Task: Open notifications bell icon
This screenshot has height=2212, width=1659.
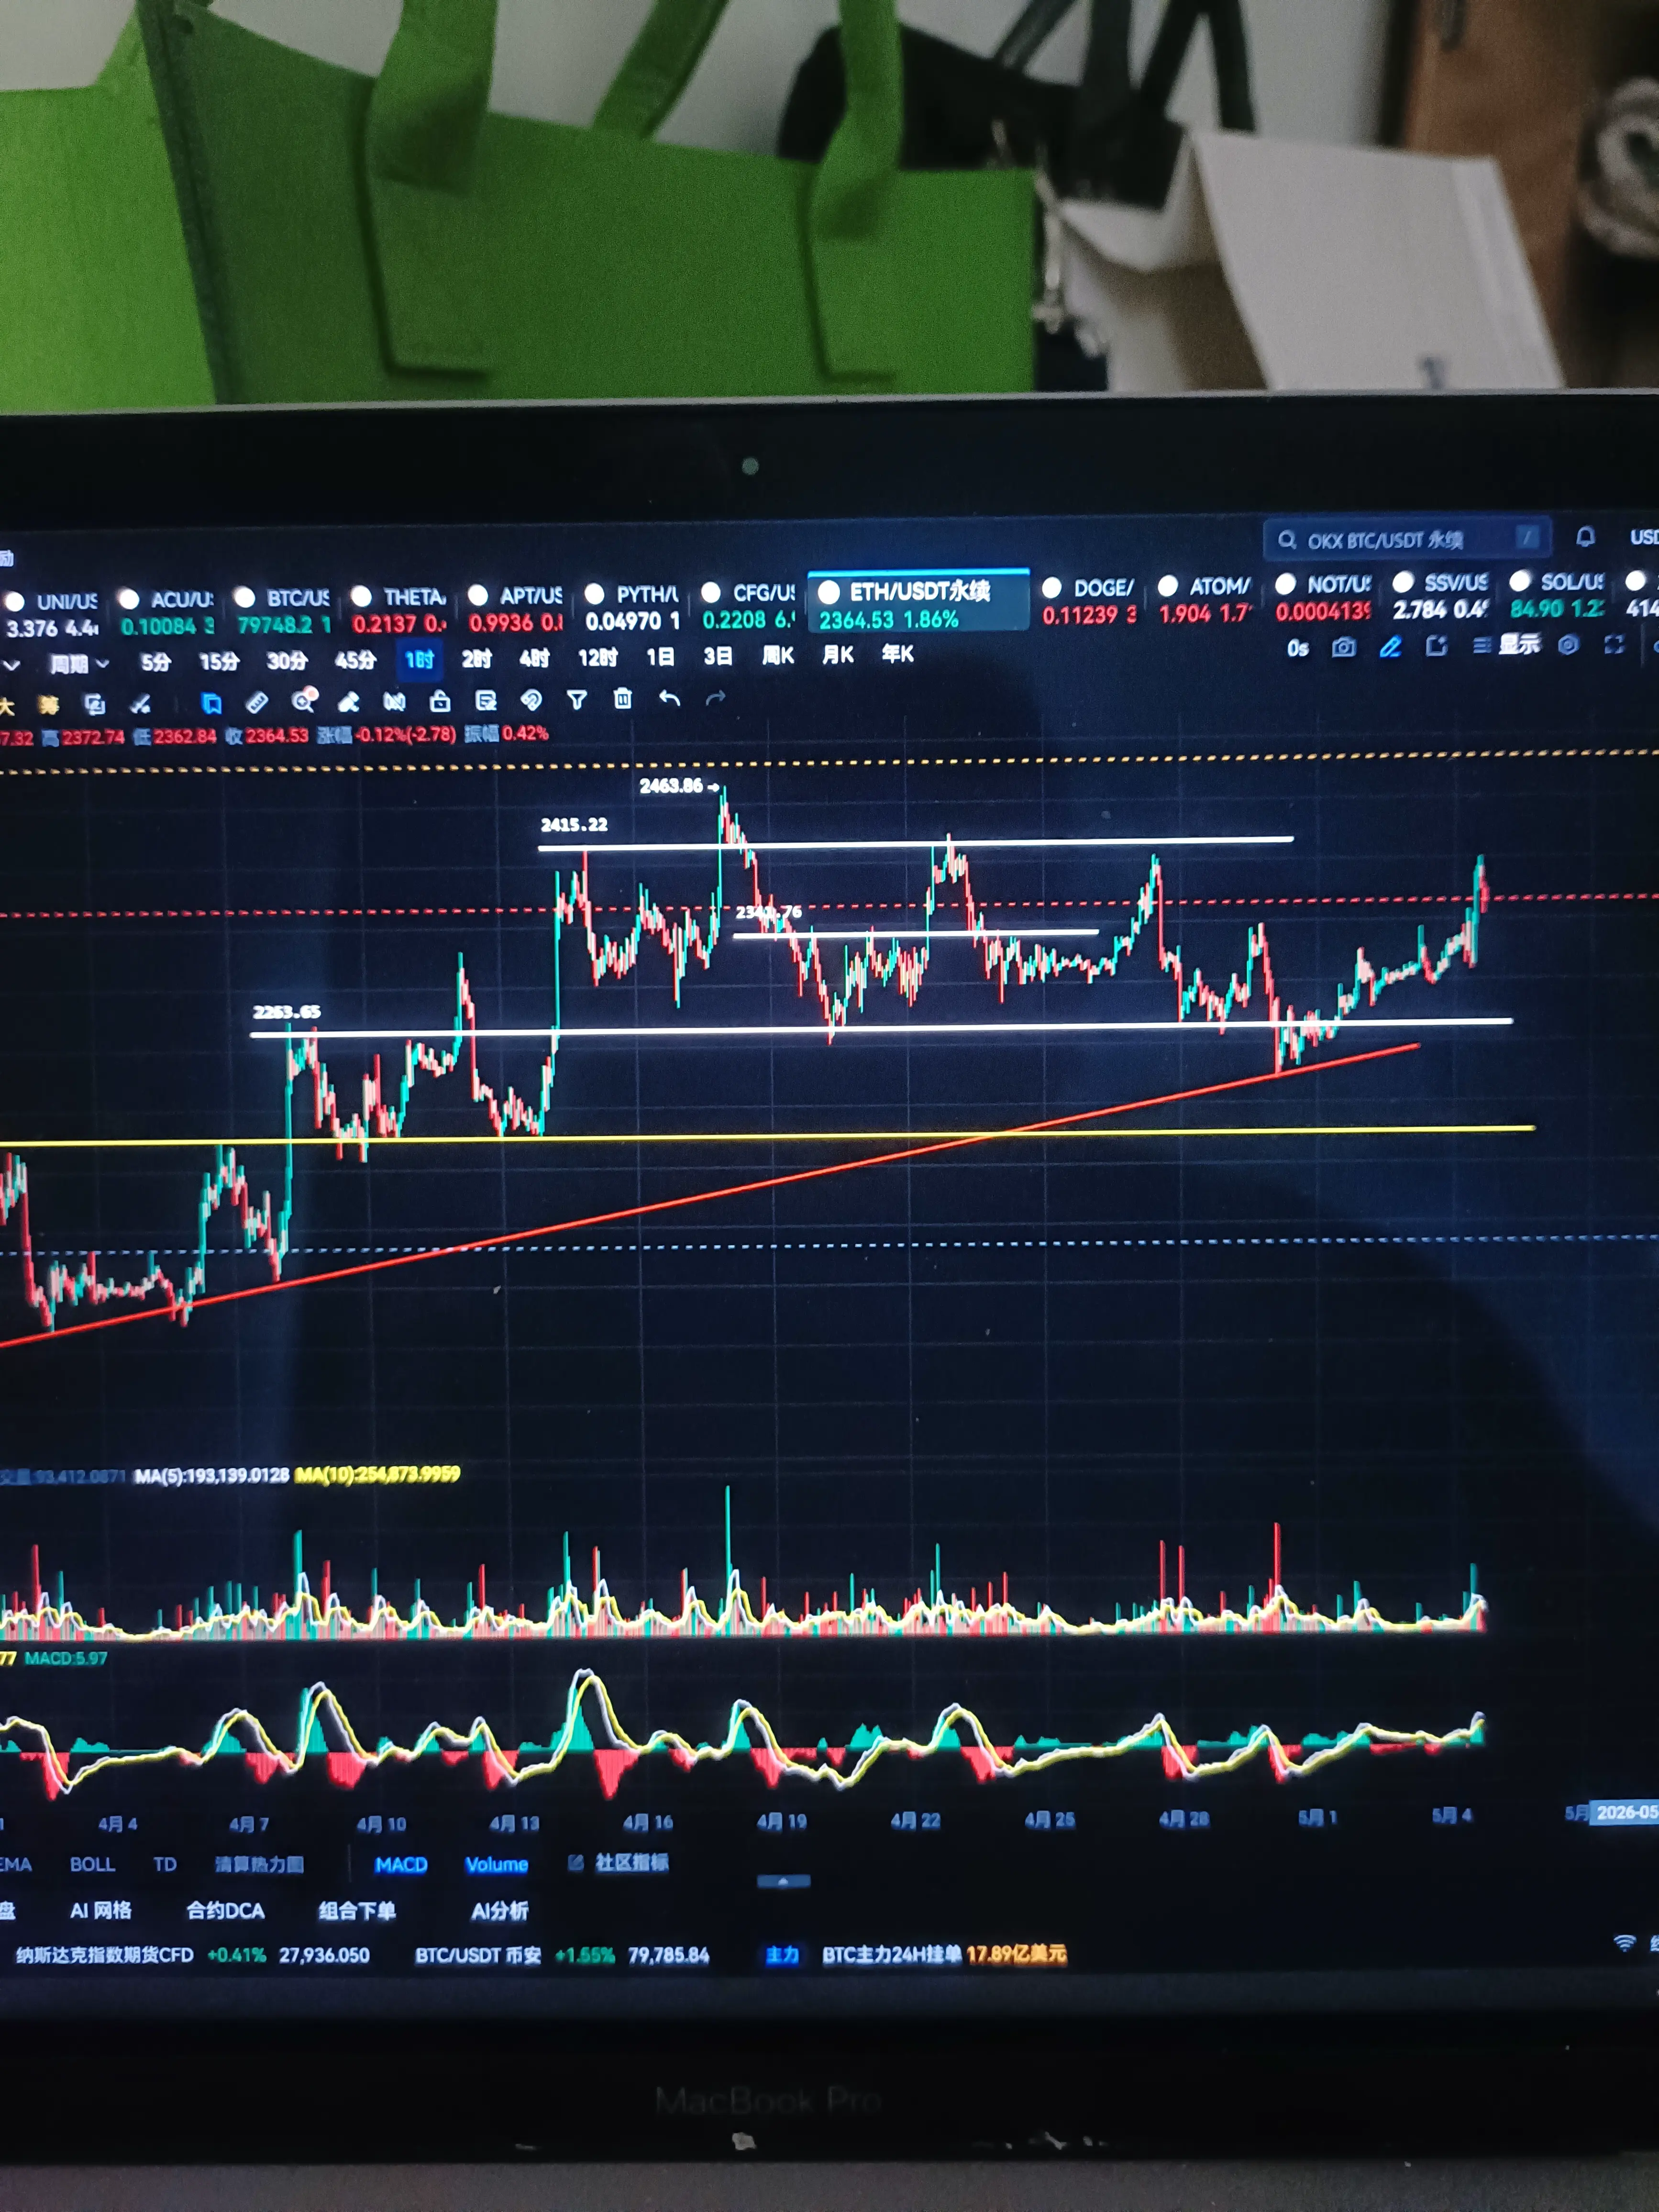Action: 1586,537
